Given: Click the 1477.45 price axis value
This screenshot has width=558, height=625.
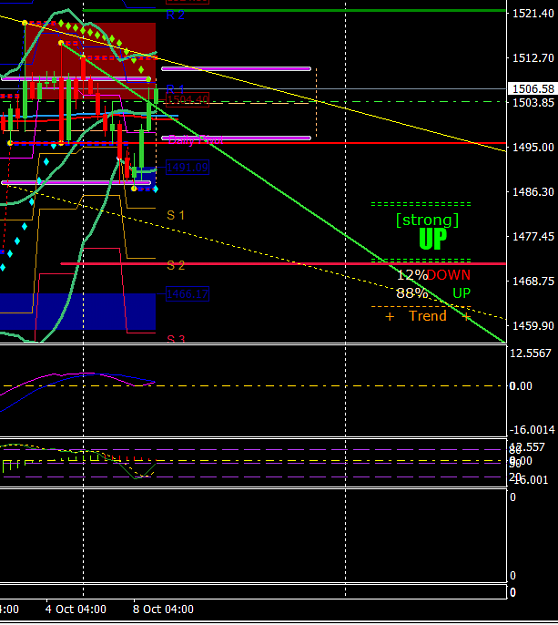Looking at the screenshot, I should pyautogui.click(x=533, y=237).
